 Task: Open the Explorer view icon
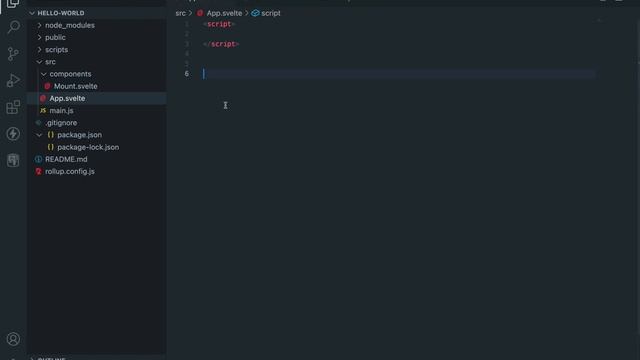coord(13,3)
